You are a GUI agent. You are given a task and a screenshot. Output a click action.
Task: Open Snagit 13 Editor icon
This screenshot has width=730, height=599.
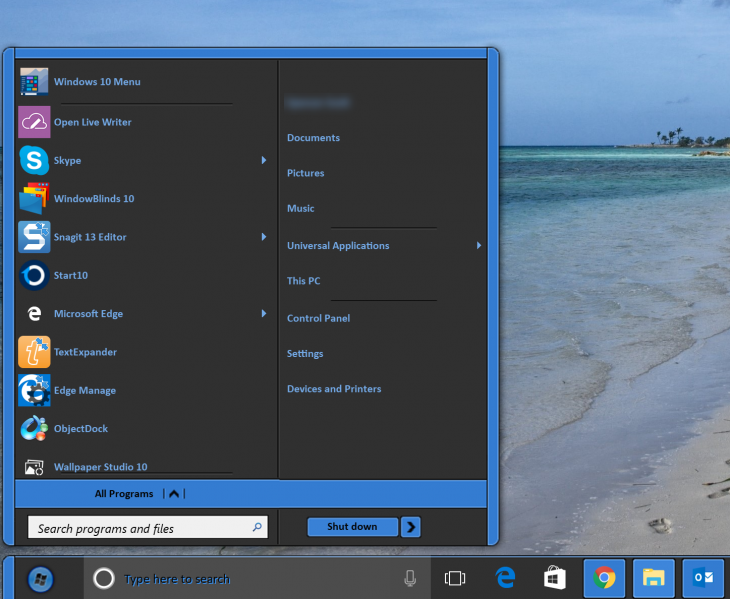click(34, 237)
